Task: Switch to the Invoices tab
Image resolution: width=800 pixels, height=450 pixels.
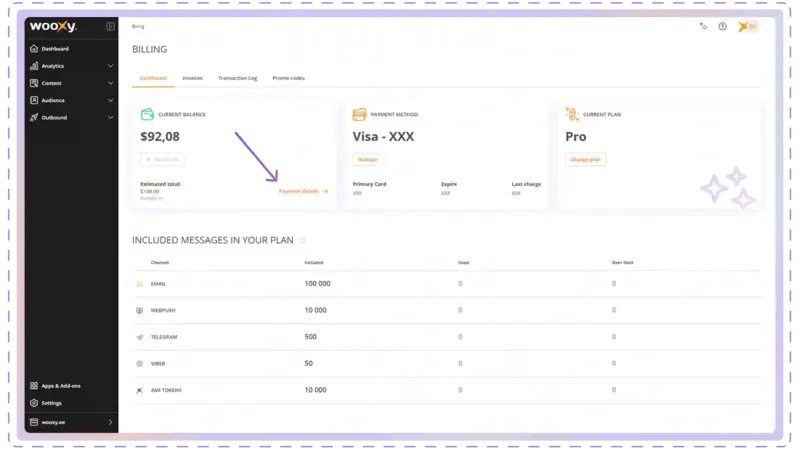Action: (192, 78)
